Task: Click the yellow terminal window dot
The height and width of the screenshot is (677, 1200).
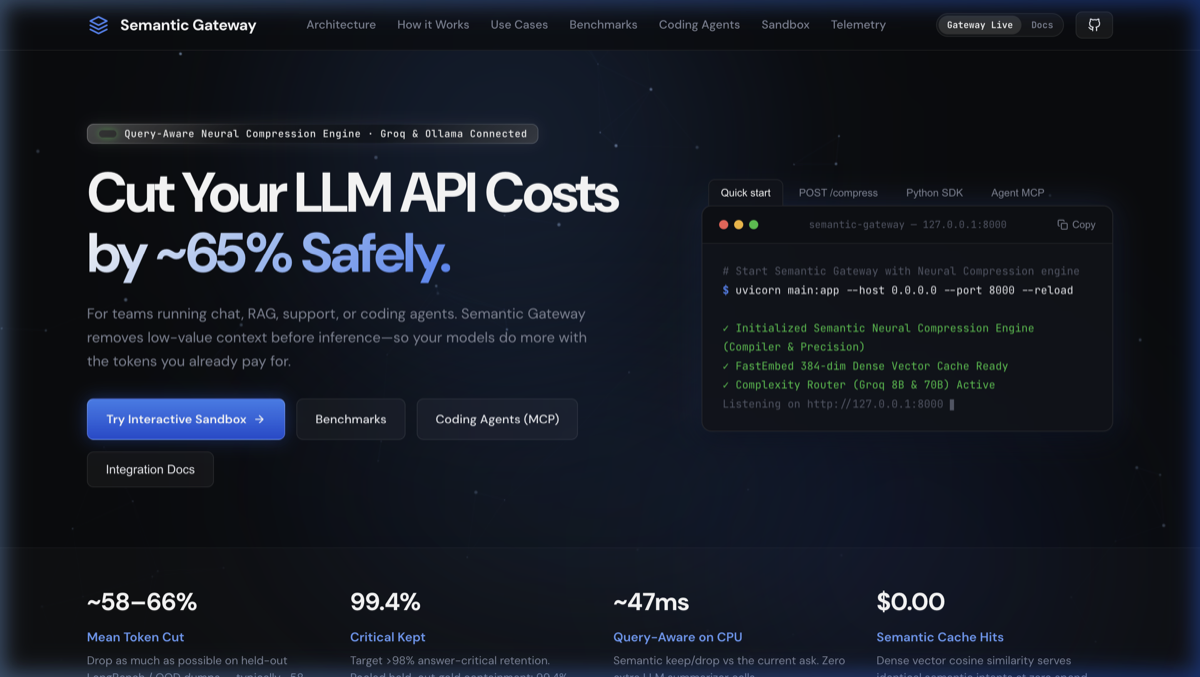Action: click(x=738, y=225)
